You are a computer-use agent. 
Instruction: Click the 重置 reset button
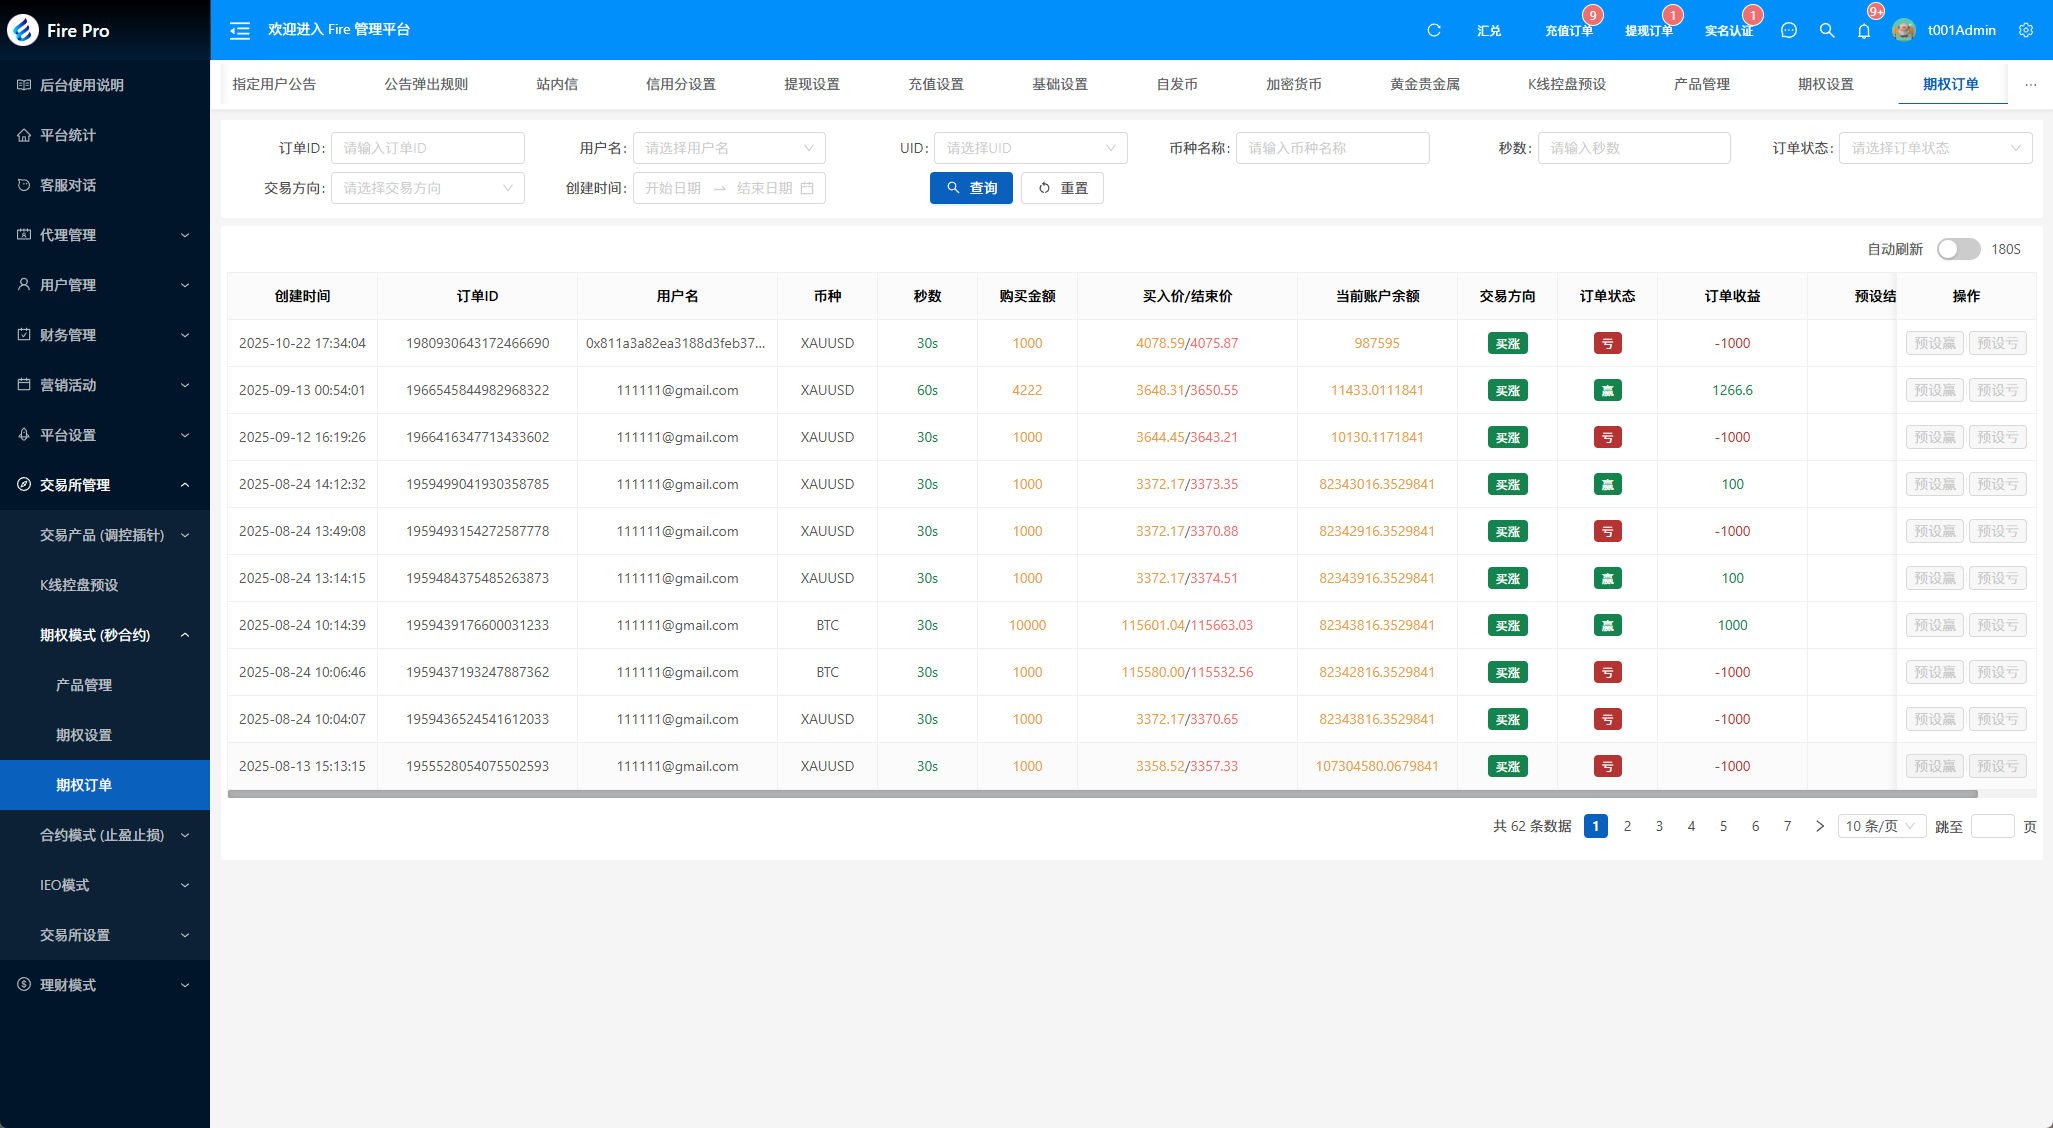[x=1062, y=188]
